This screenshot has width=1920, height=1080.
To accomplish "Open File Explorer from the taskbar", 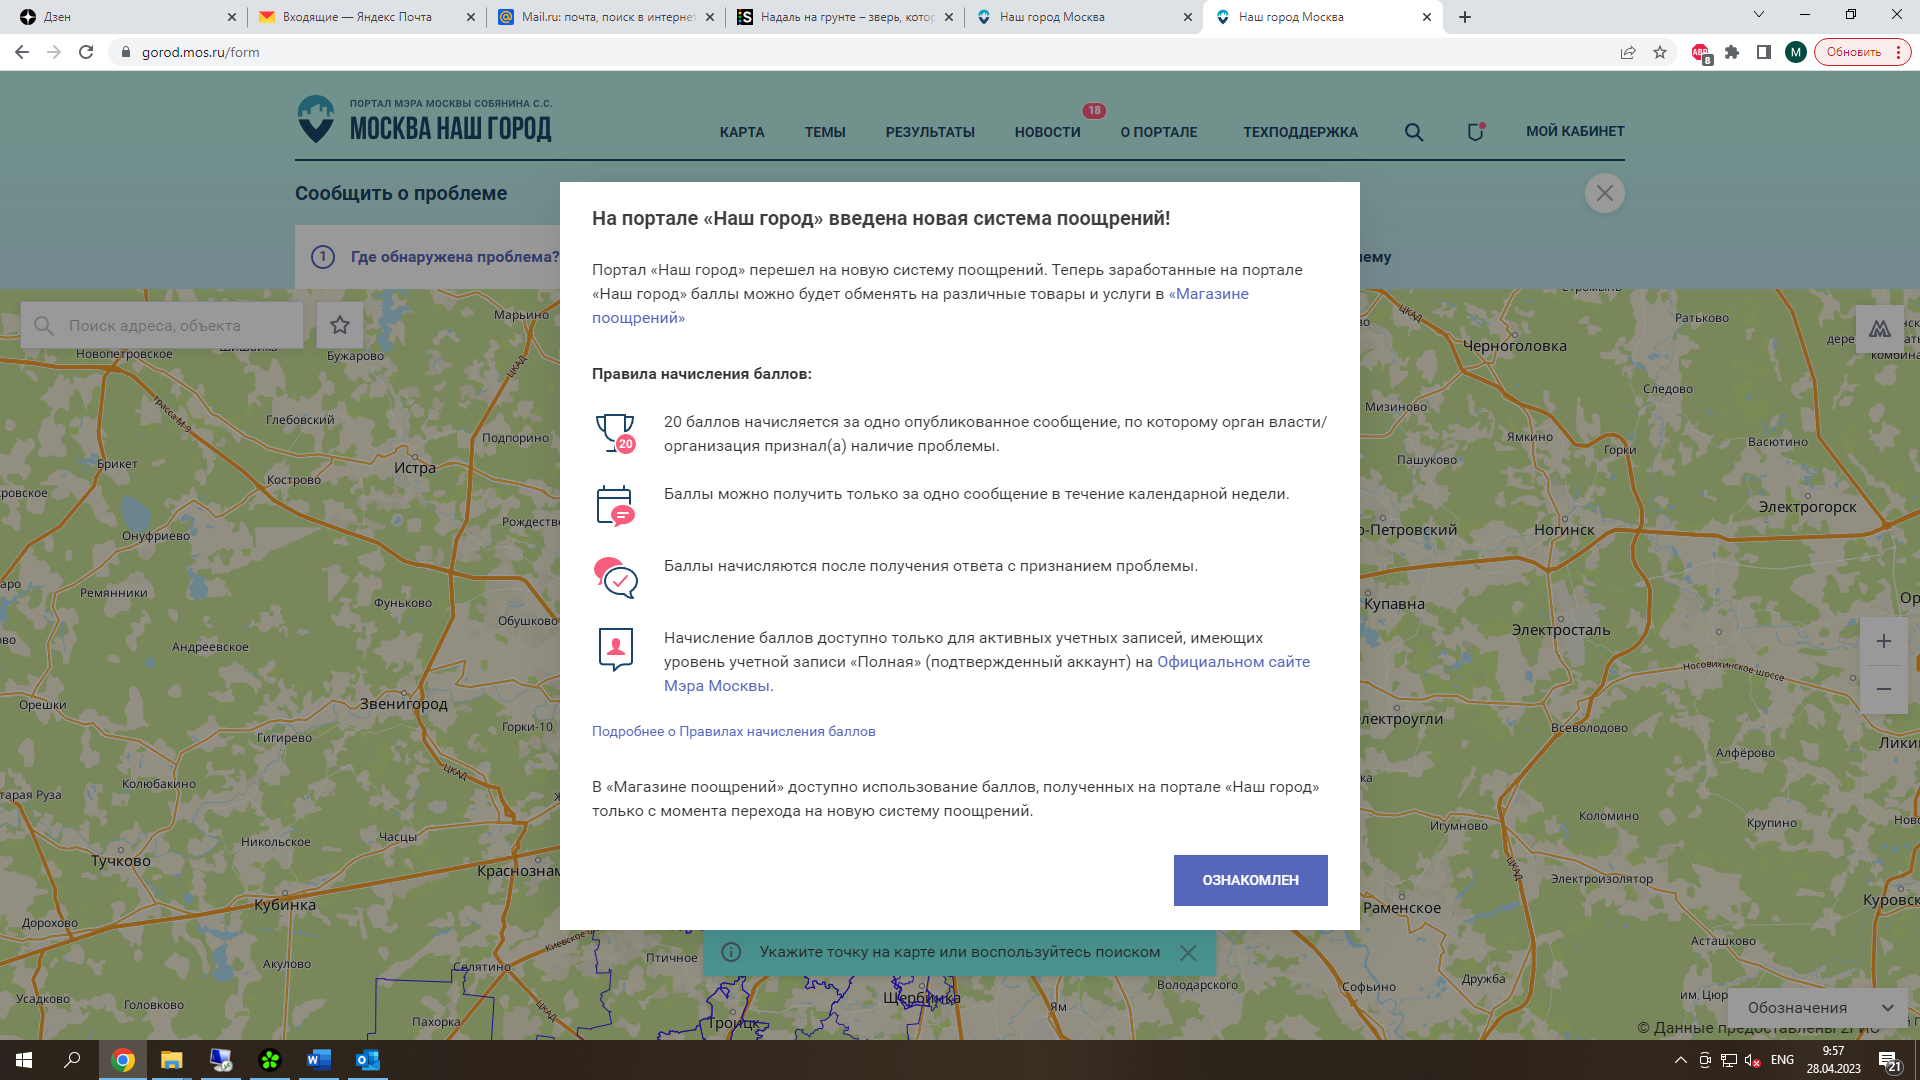I will coord(172,1060).
